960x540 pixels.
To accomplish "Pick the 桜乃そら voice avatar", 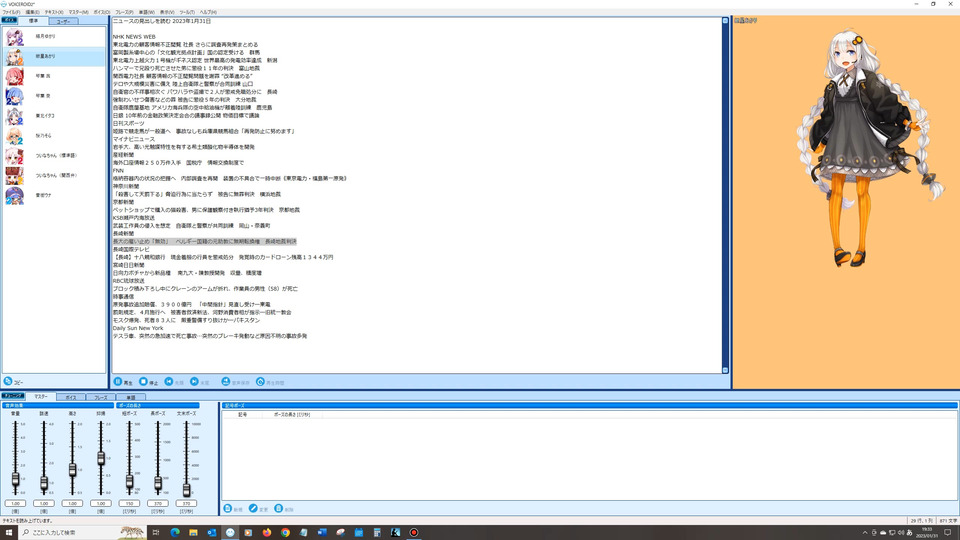I will (x=15, y=136).
